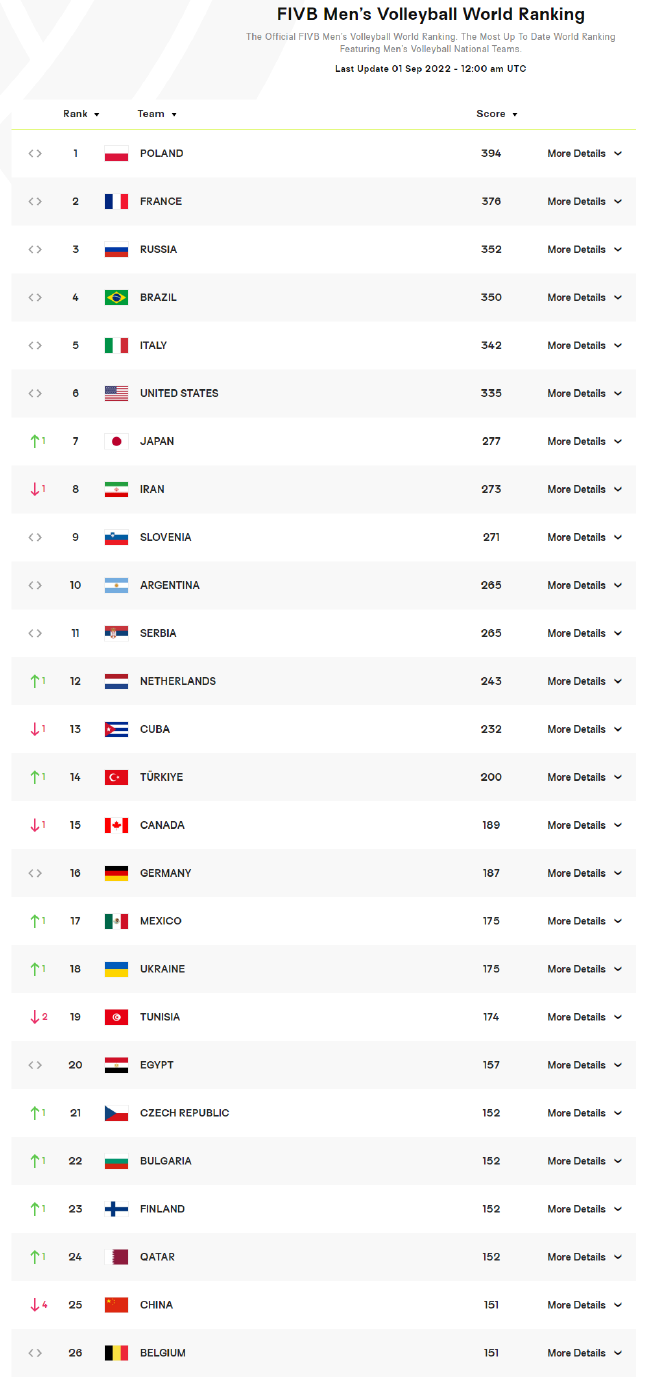650x1388 pixels.
Task: Click the ITALY team name
Action: tap(153, 346)
